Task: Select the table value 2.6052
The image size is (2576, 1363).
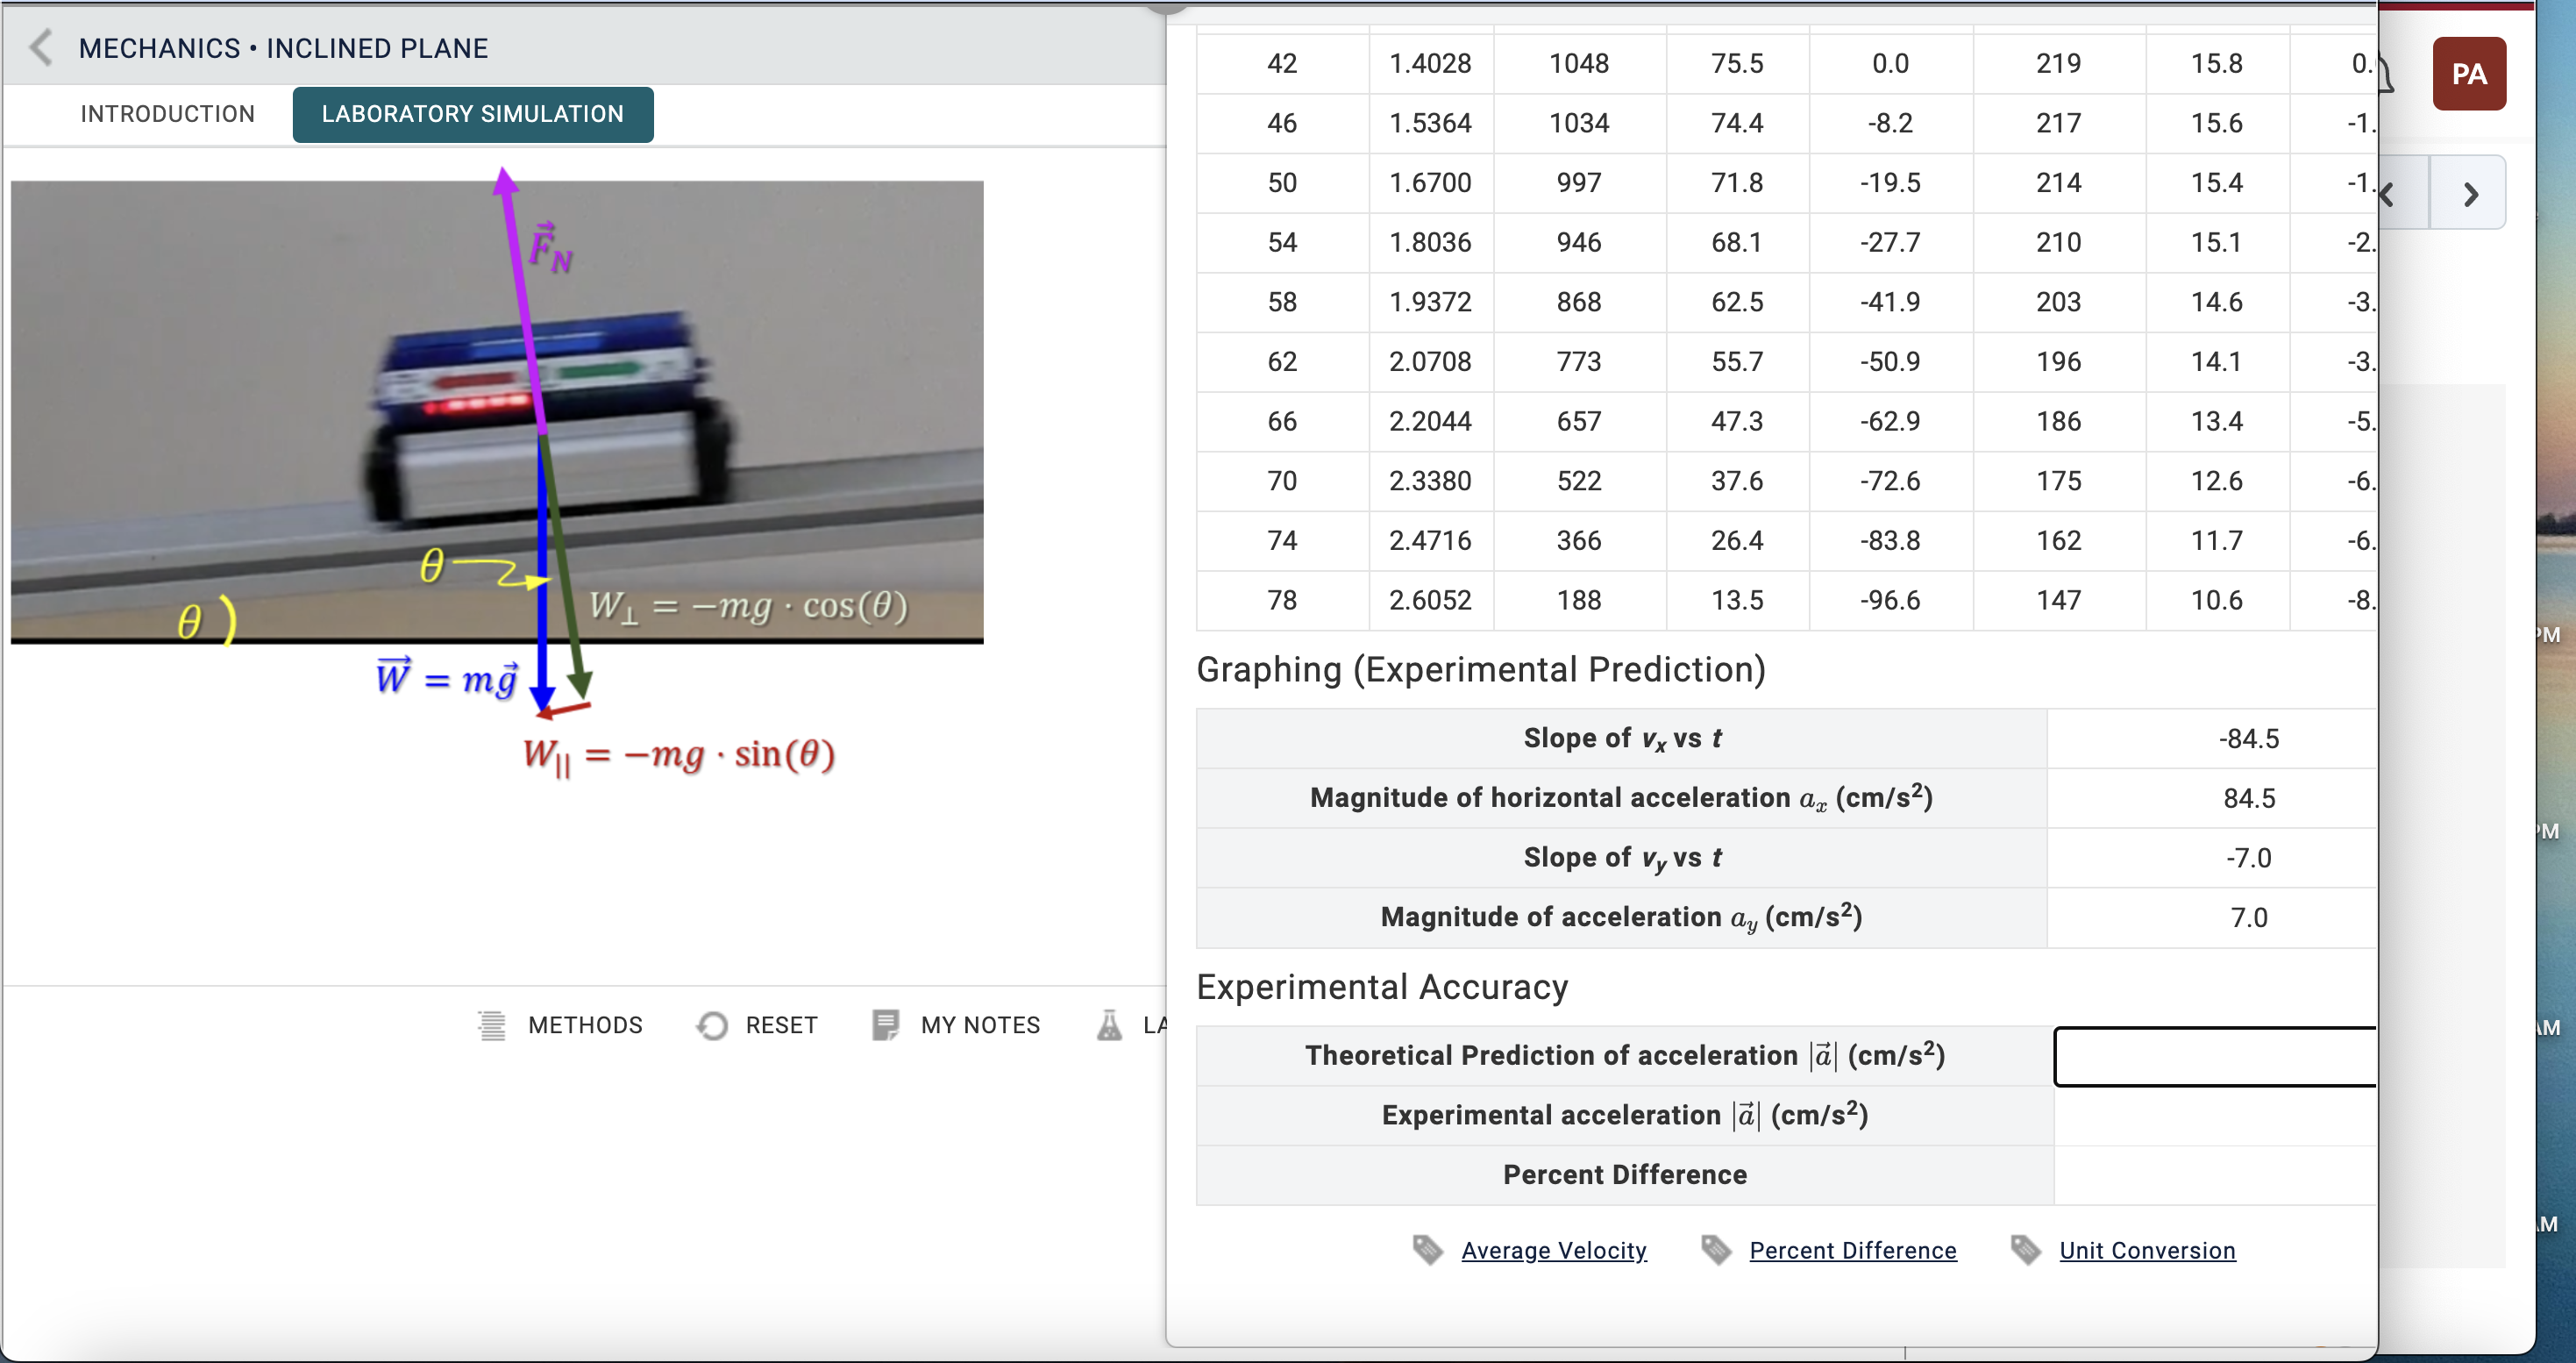Action: coord(1431,599)
